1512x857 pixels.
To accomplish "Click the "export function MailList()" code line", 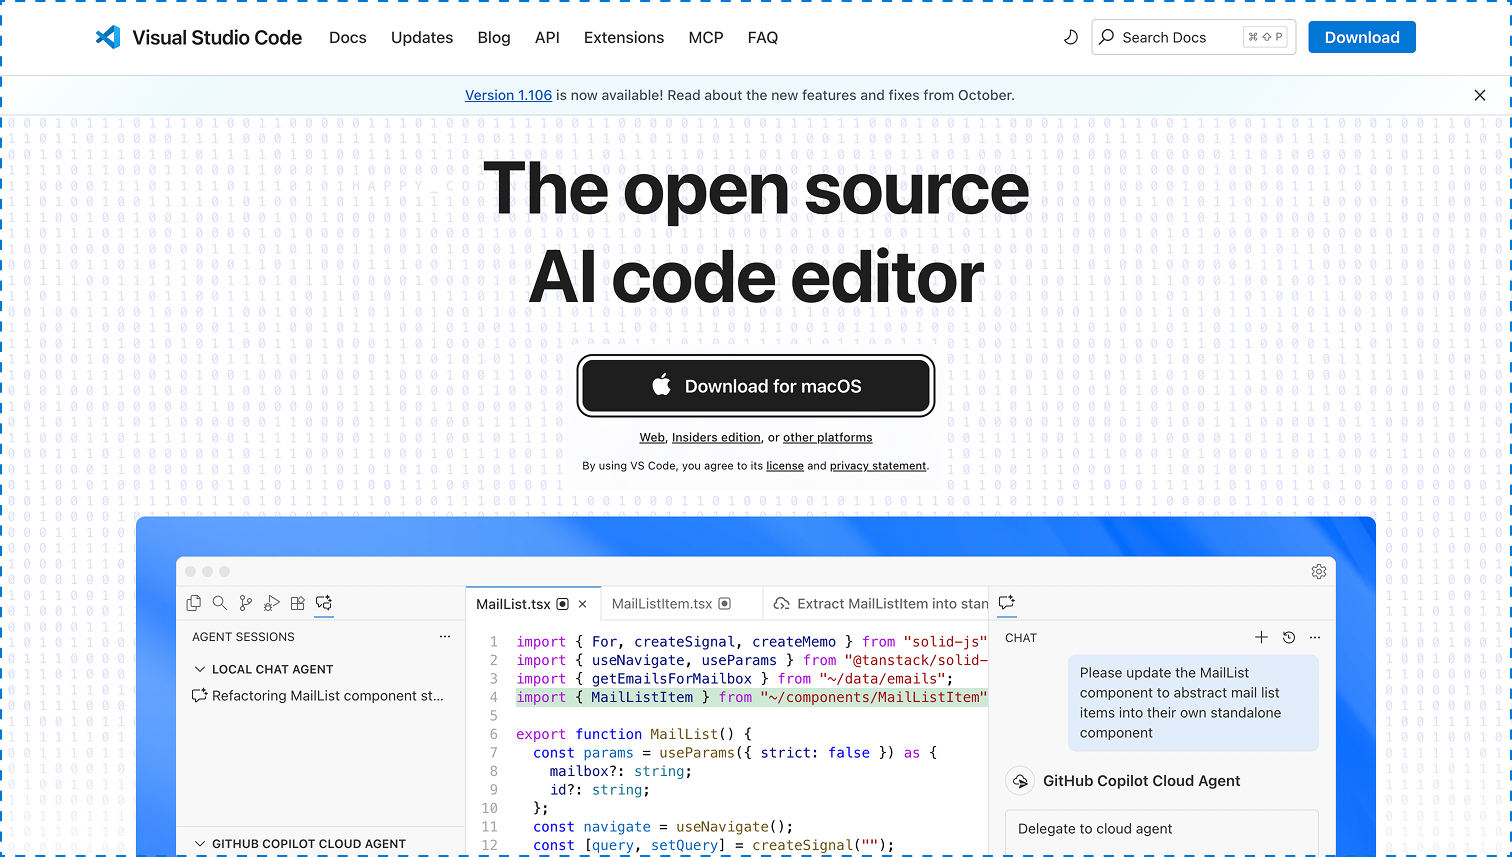I will (633, 734).
